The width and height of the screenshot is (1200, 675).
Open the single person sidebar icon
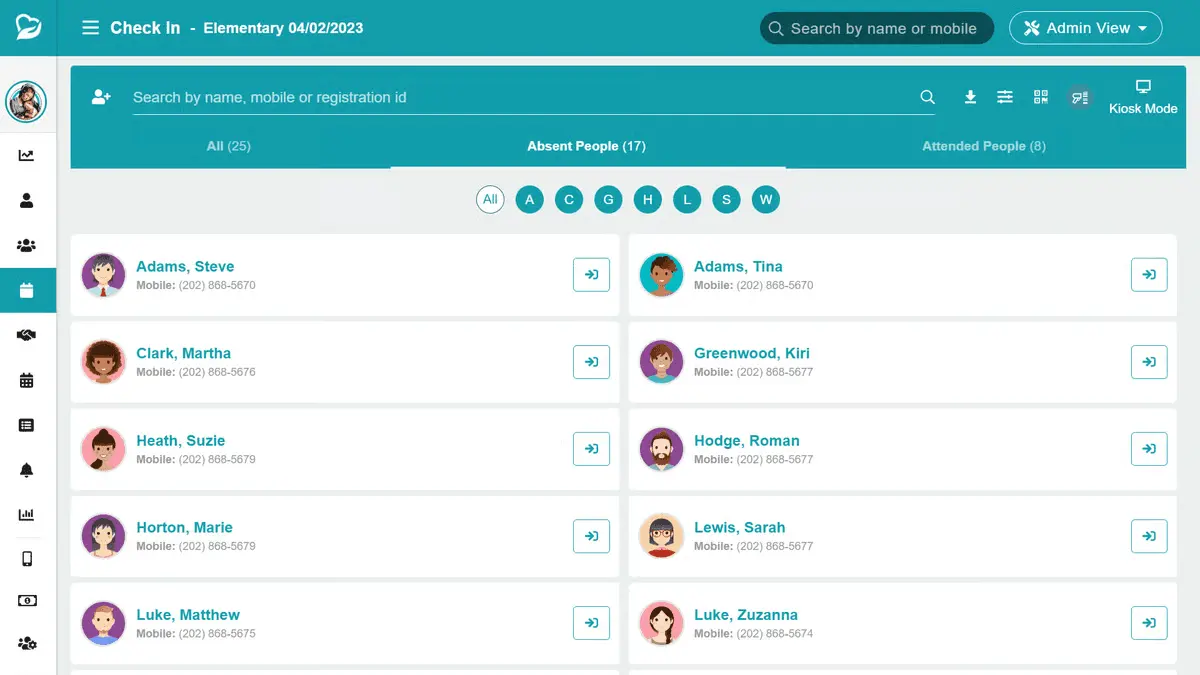[27, 201]
